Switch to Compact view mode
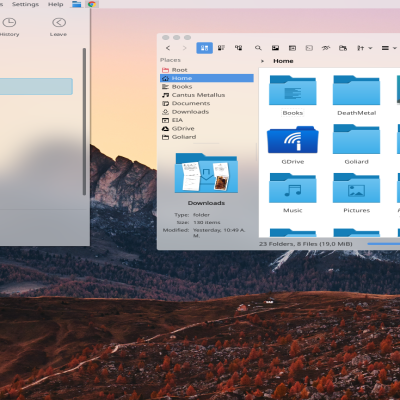 [x=221, y=48]
